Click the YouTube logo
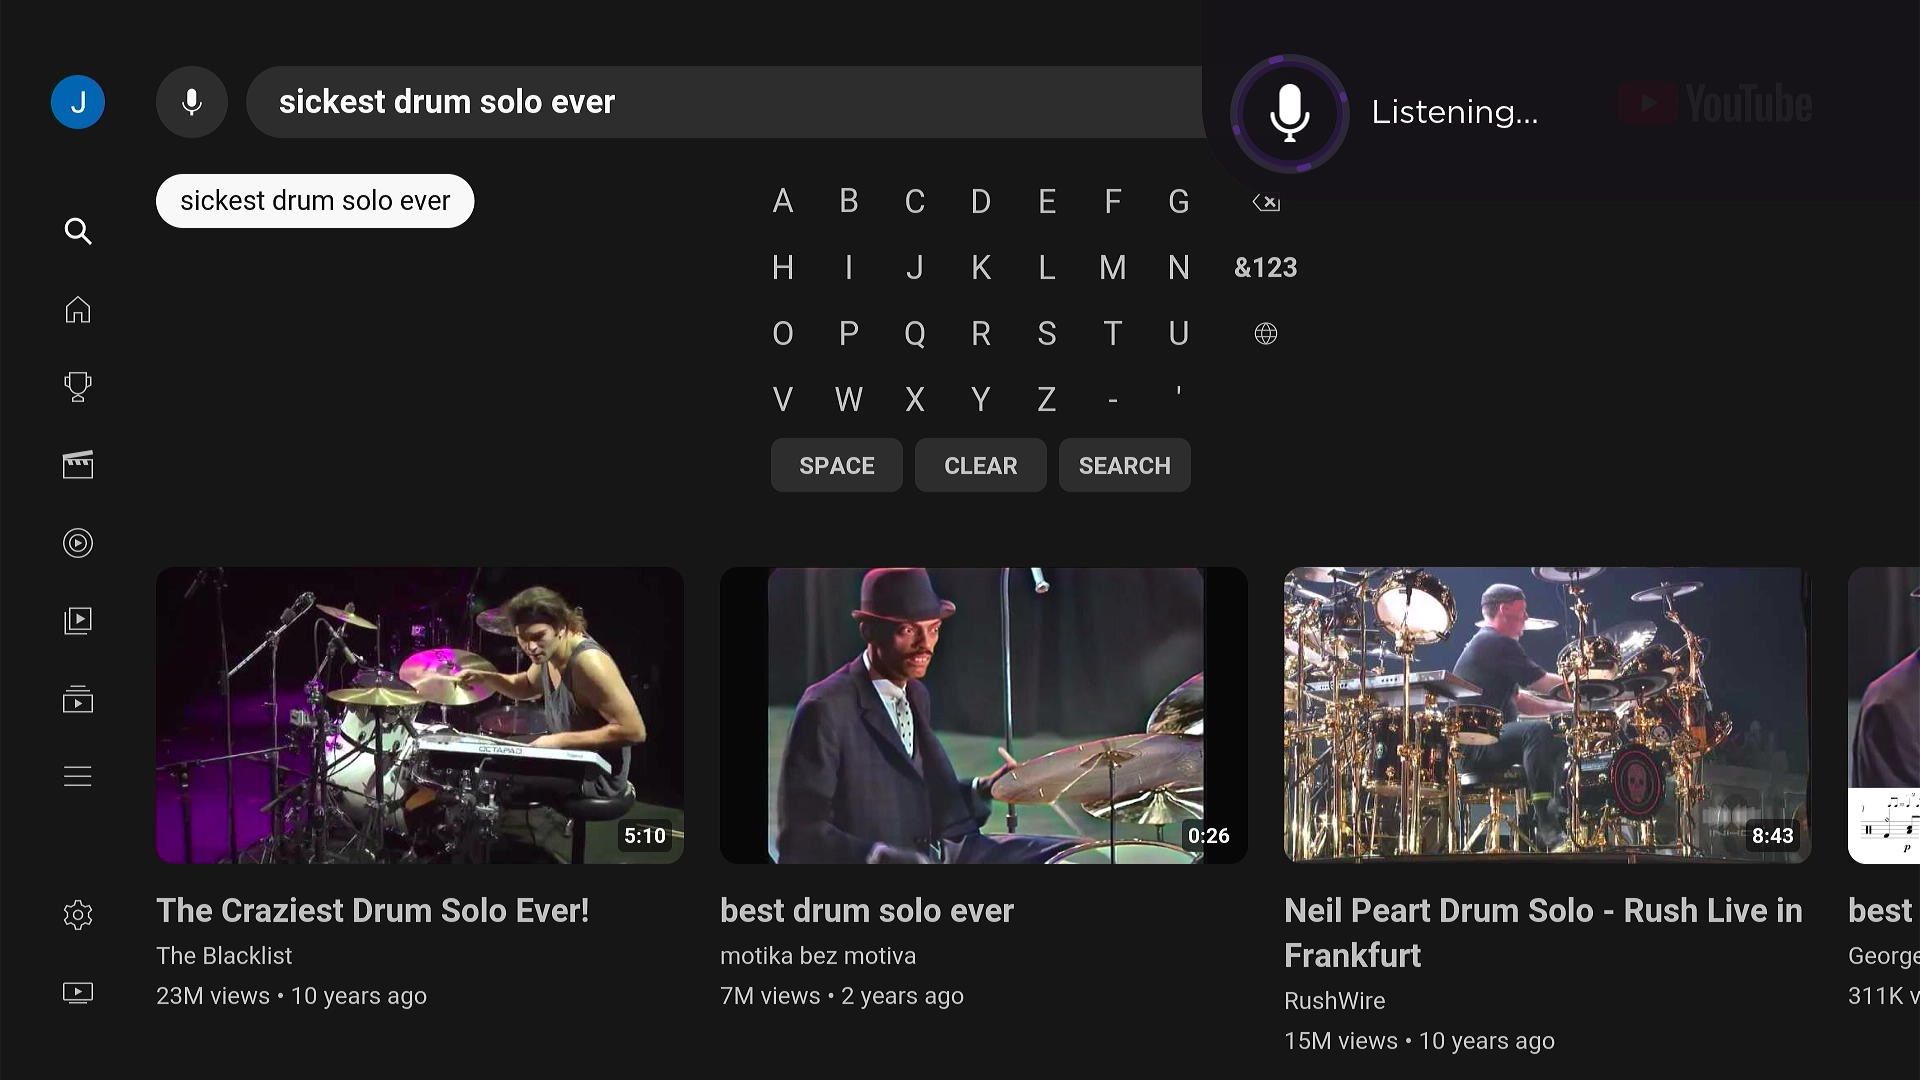Viewport: 1920px width, 1080px height. coord(1714,103)
